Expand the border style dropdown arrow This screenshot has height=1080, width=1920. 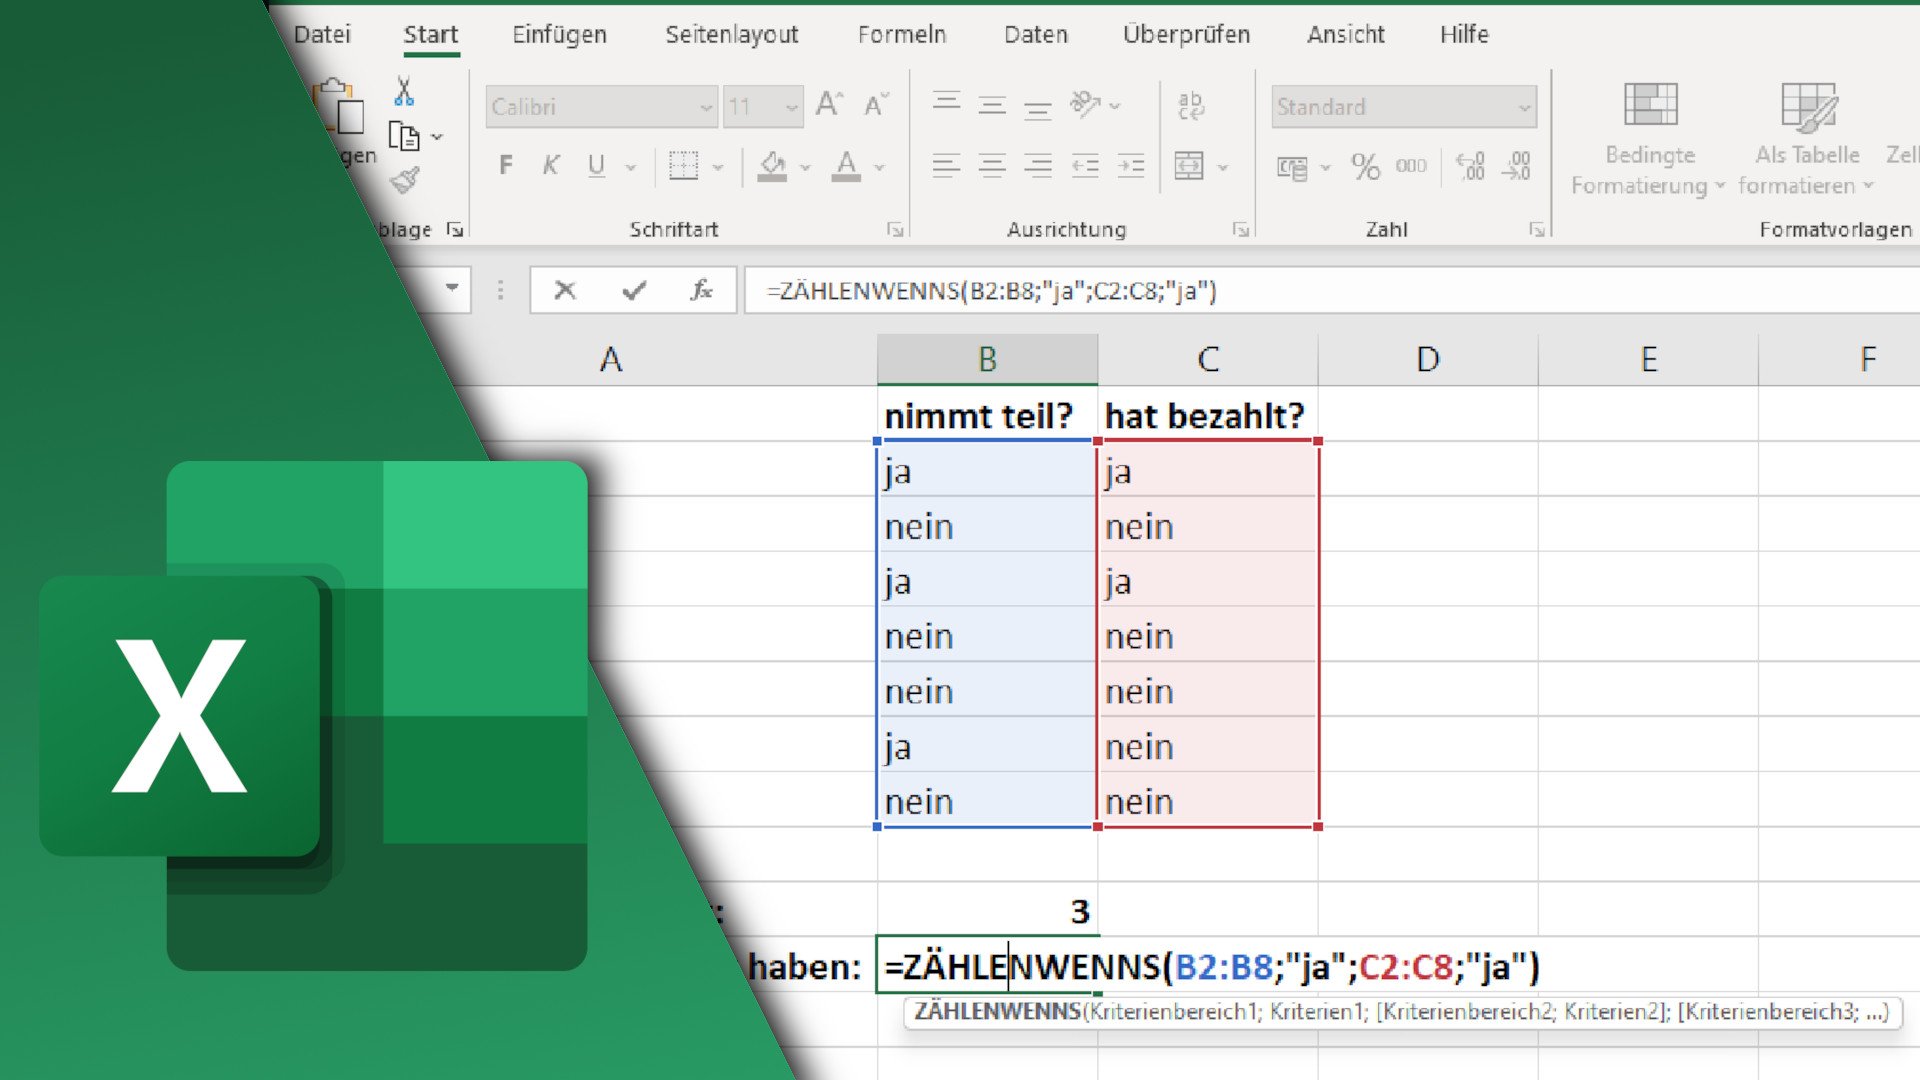(718, 166)
